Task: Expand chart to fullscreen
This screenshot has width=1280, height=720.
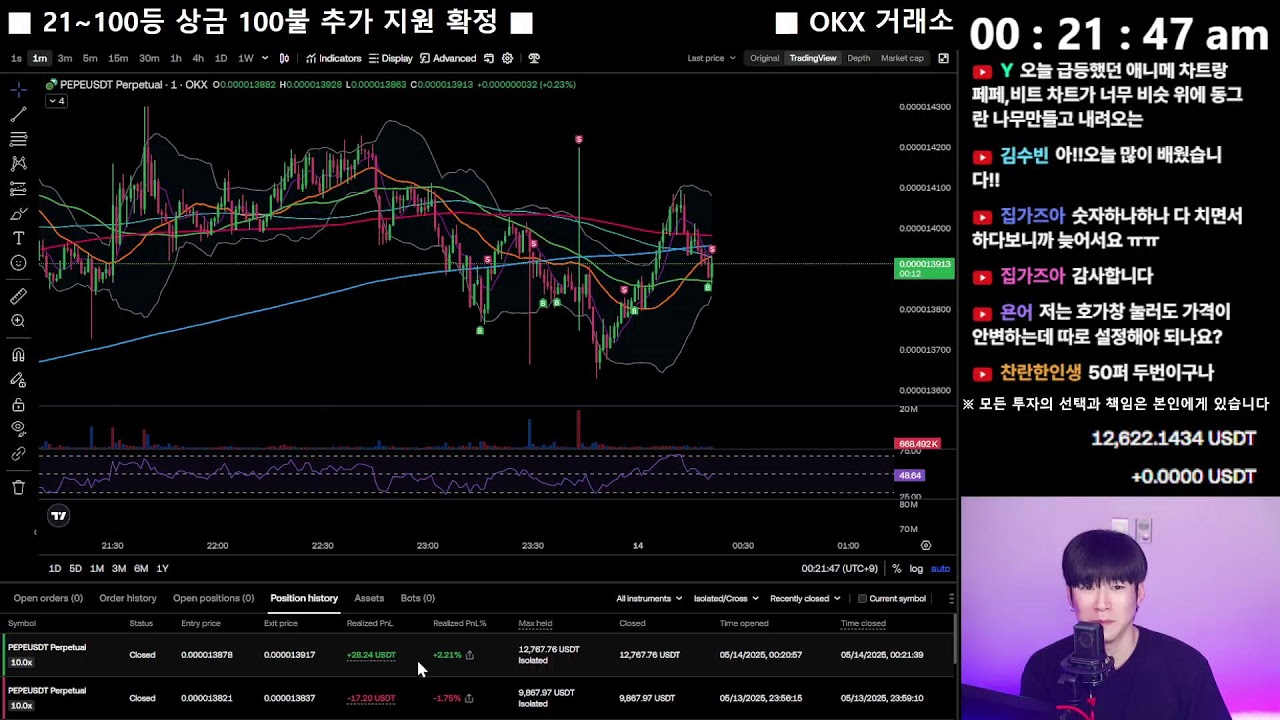Action: [943, 58]
